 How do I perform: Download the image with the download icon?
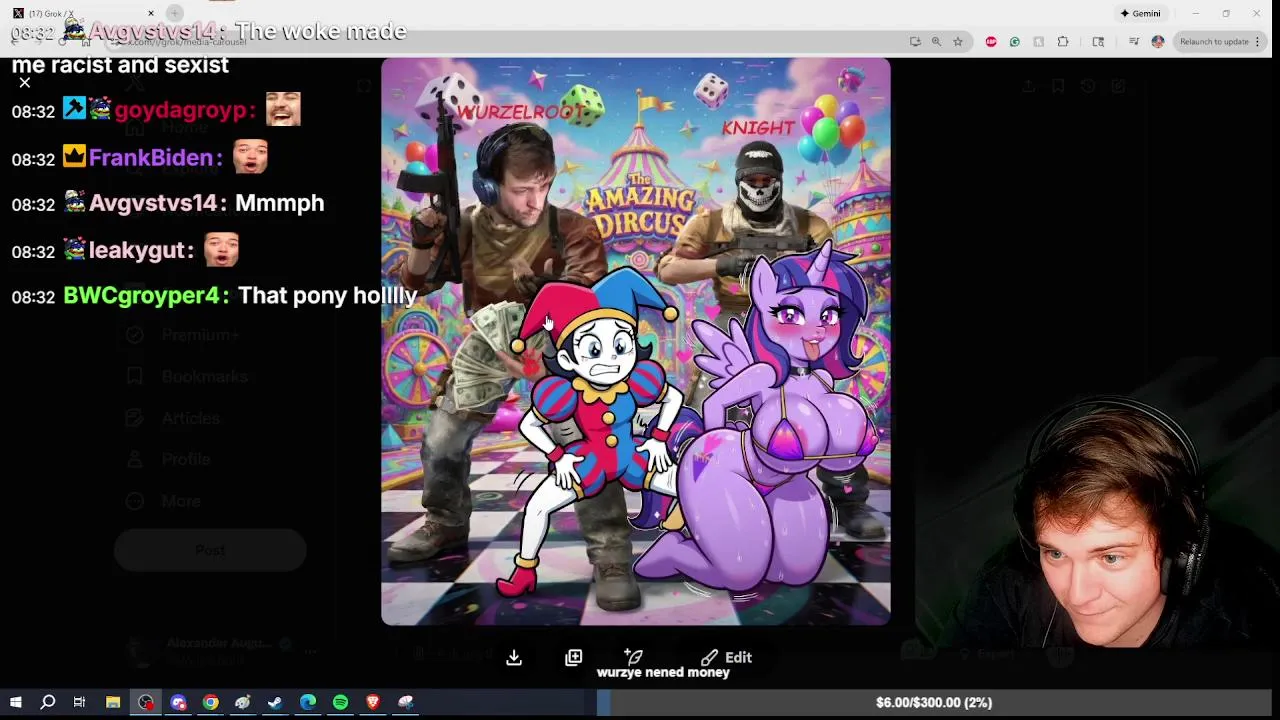click(x=514, y=657)
